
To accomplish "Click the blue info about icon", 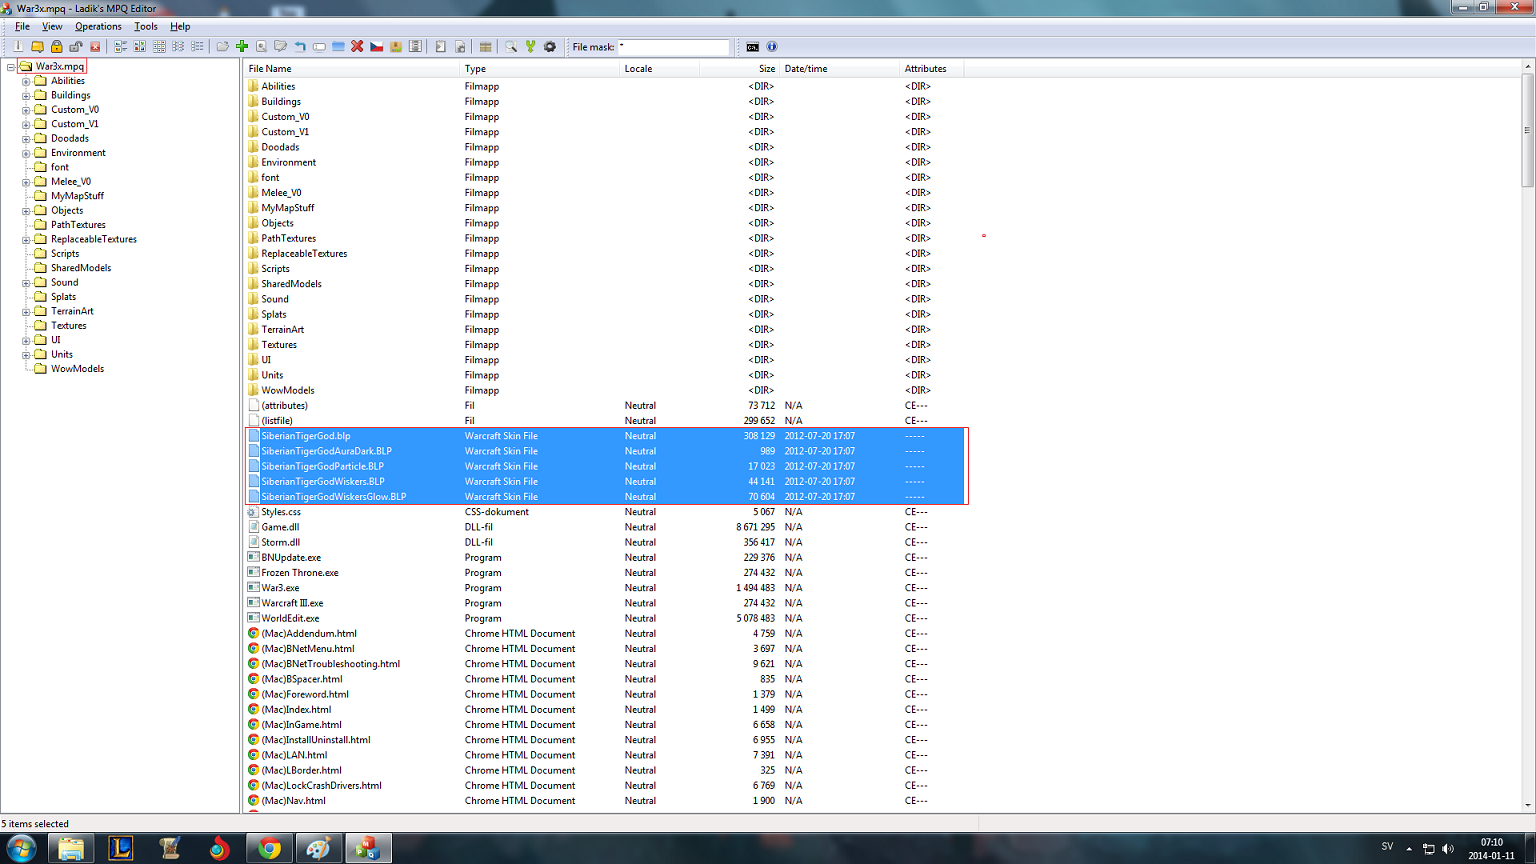I will click(x=772, y=46).
